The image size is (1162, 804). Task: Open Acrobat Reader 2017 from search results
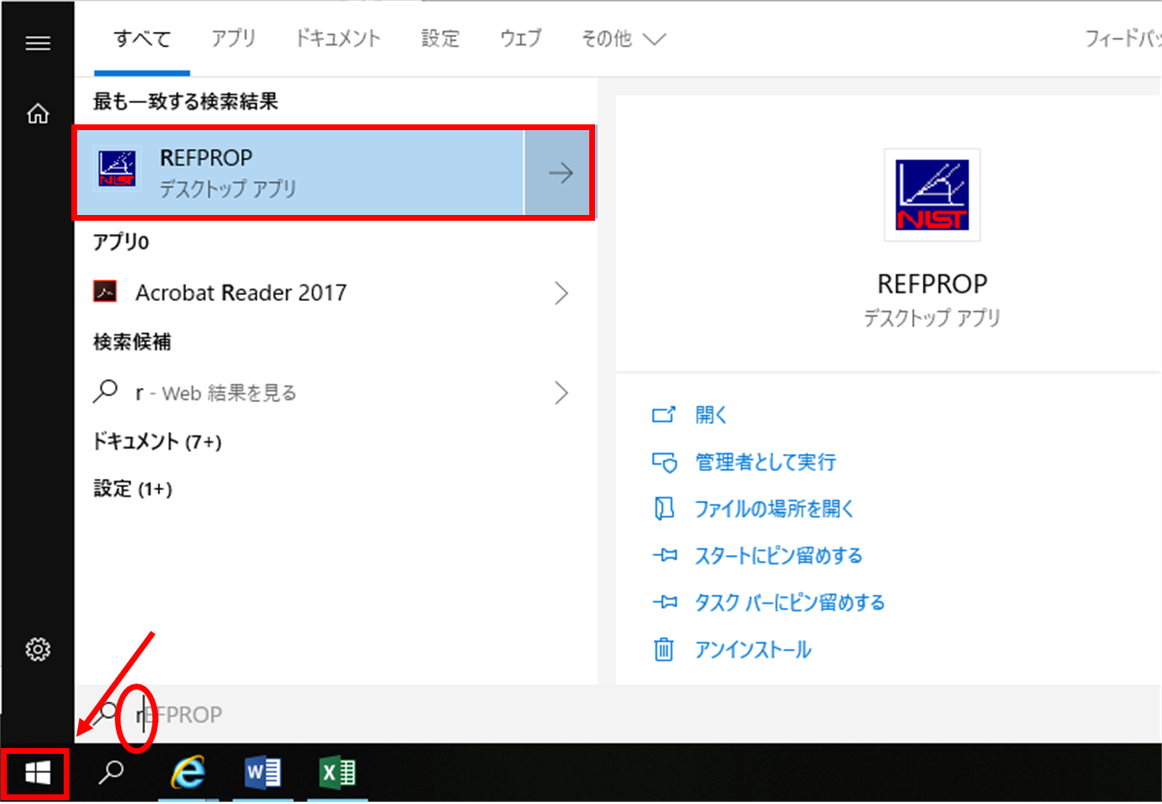tap(240, 292)
